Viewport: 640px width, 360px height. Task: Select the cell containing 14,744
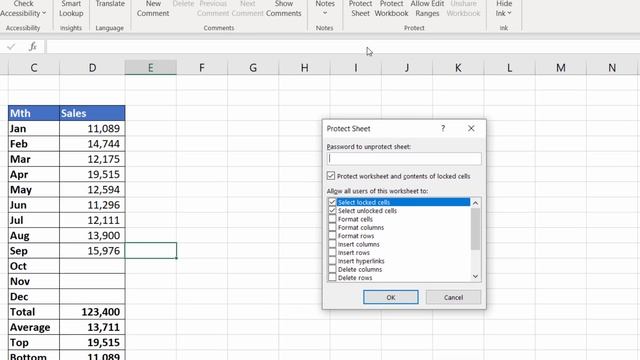click(92, 144)
